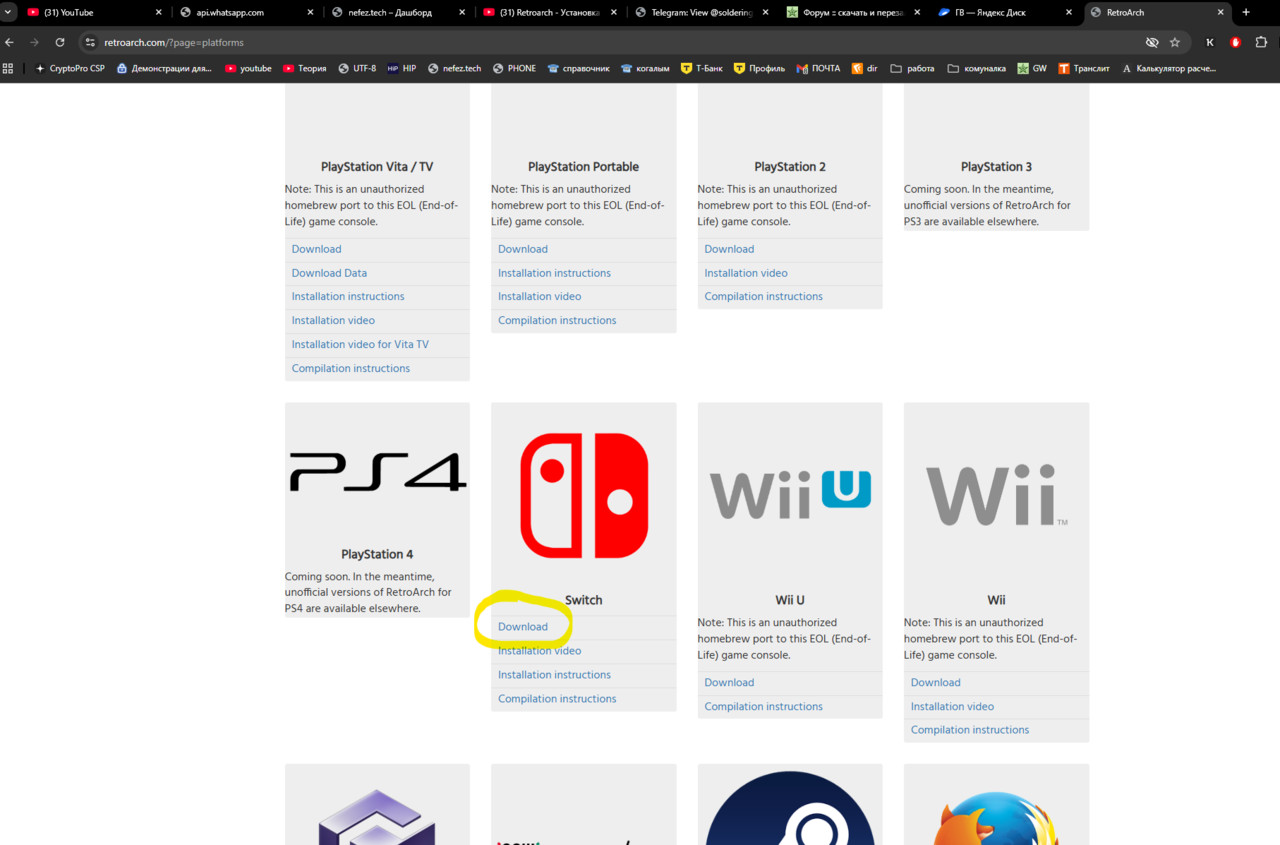Click the Switch Download link

pyautogui.click(x=523, y=627)
